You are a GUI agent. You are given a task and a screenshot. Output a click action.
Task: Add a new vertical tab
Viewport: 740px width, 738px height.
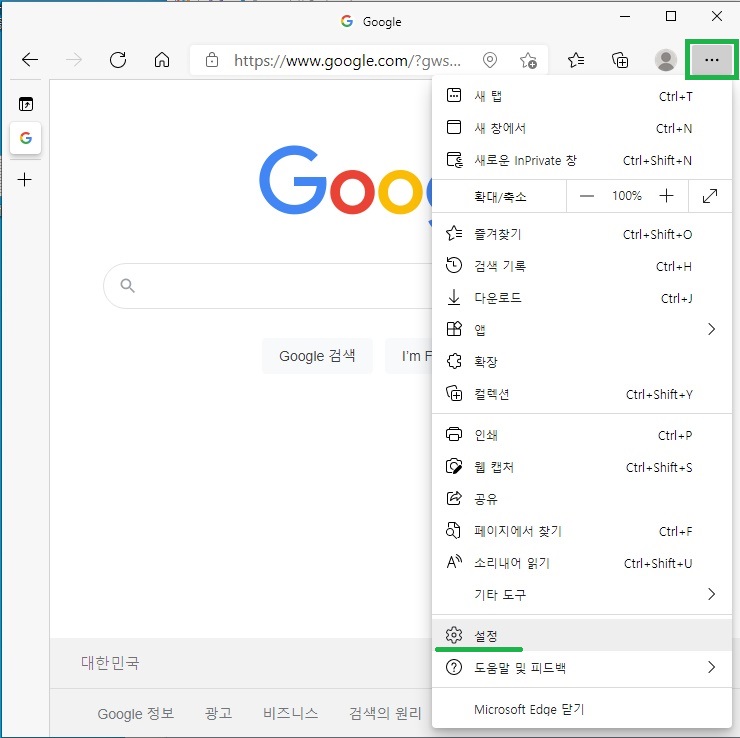tap(25, 179)
